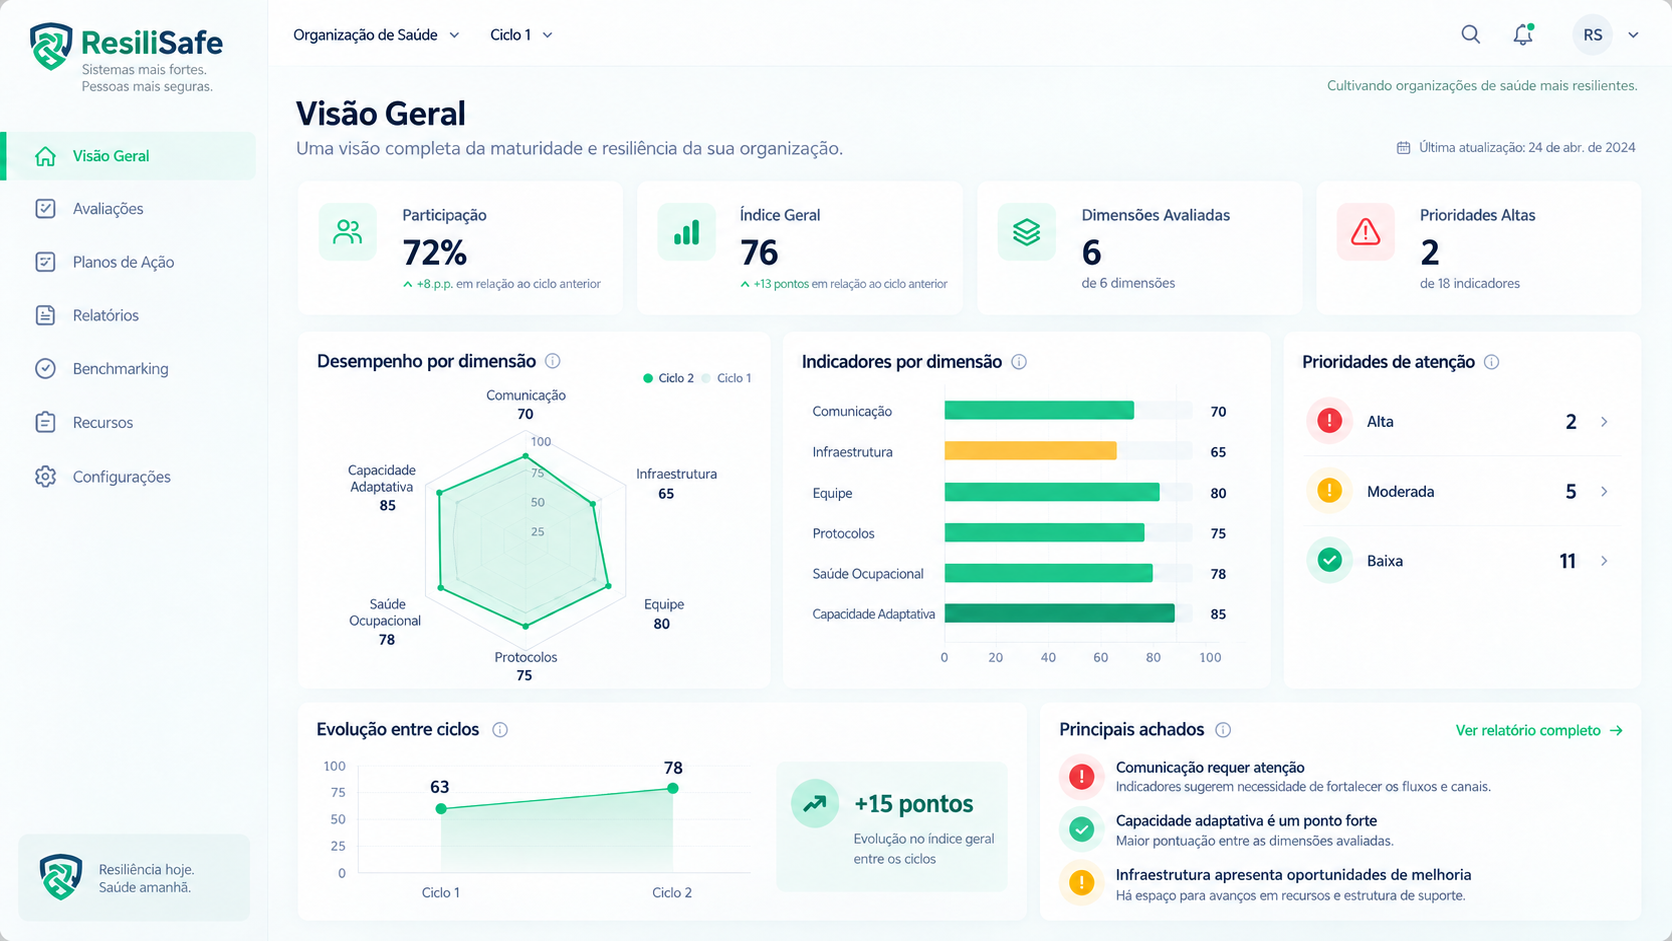
Task: Open the search magnifier icon
Action: pos(1470,35)
